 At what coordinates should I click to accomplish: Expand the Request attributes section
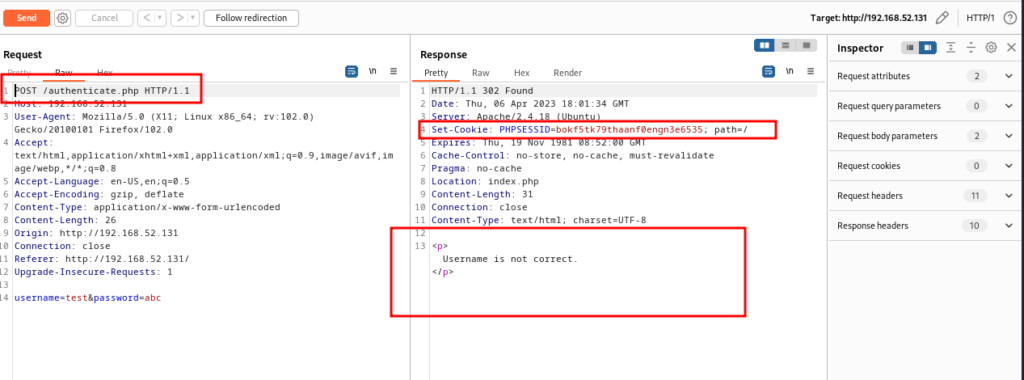[923, 76]
